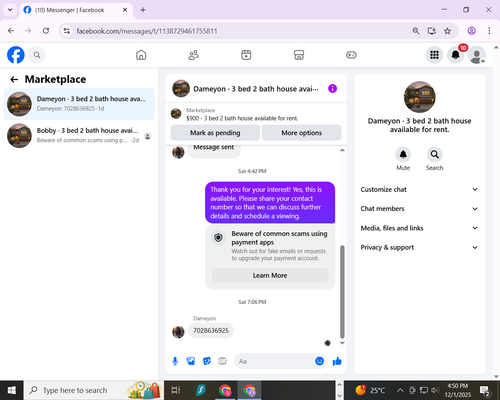Viewport: 500px width, 400px height.
Task: Open the $900 listing link in chat header
Action: [x=242, y=118]
